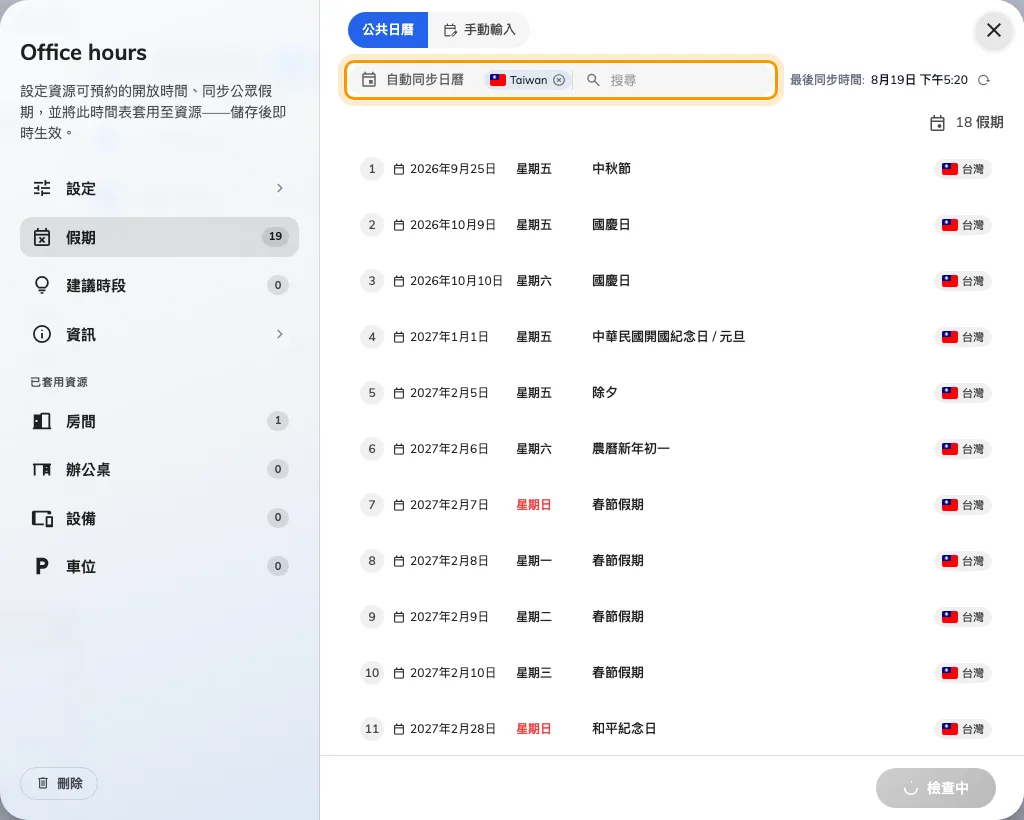Click the 設定 sliders icon
Viewport: 1024px width, 820px height.
pos(42,188)
